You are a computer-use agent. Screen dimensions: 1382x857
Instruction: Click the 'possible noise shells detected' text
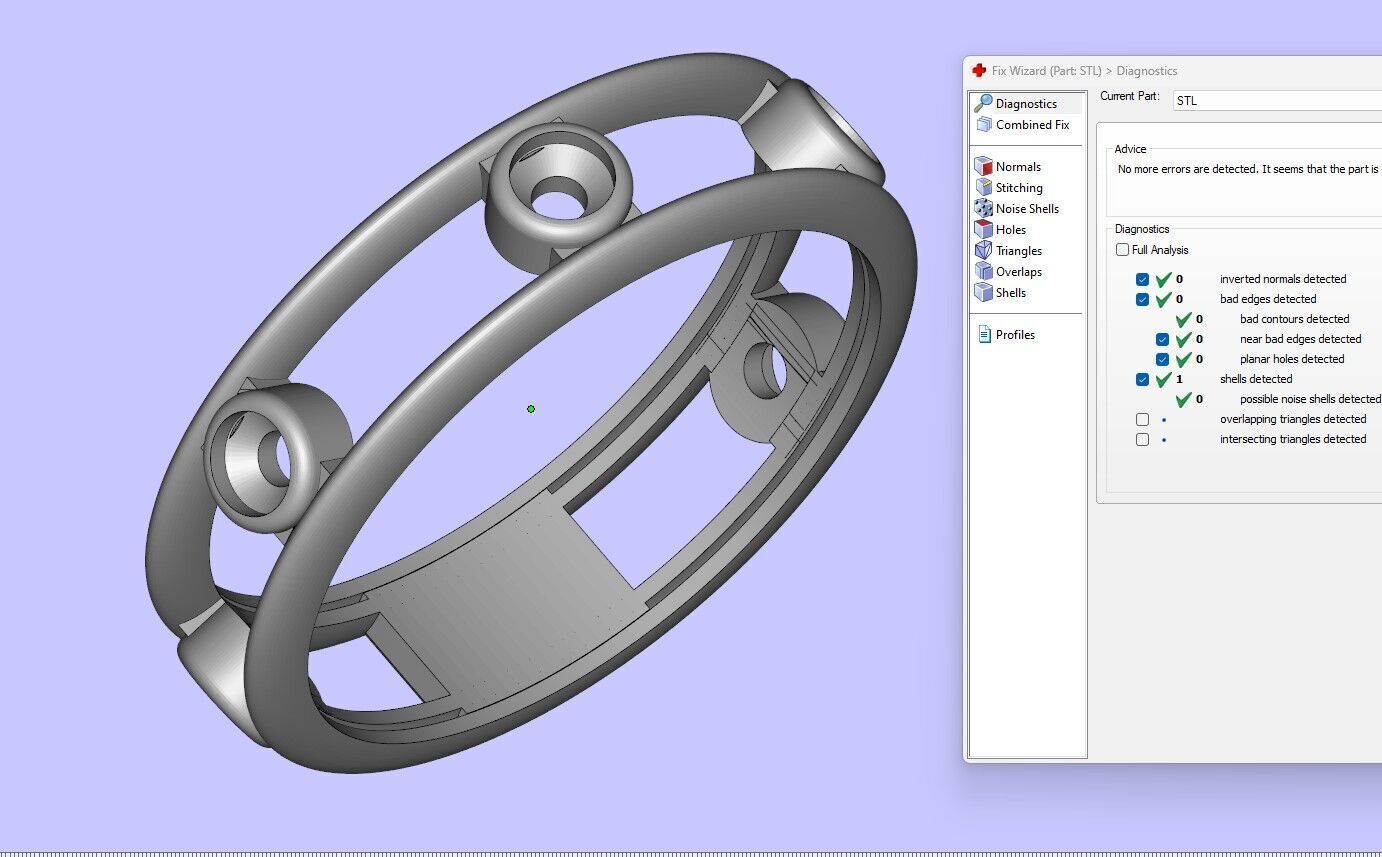(x=1310, y=399)
